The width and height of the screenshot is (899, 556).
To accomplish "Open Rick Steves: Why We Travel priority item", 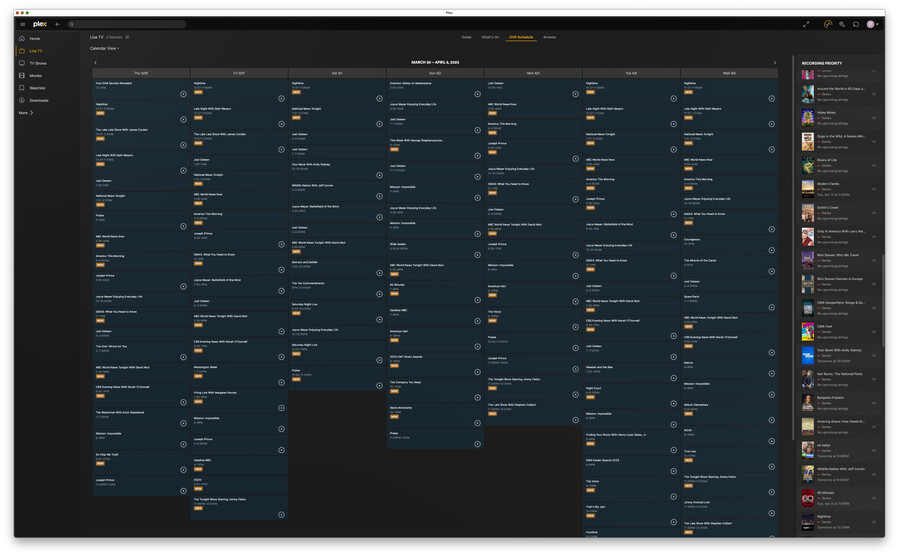I will [839, 260].
